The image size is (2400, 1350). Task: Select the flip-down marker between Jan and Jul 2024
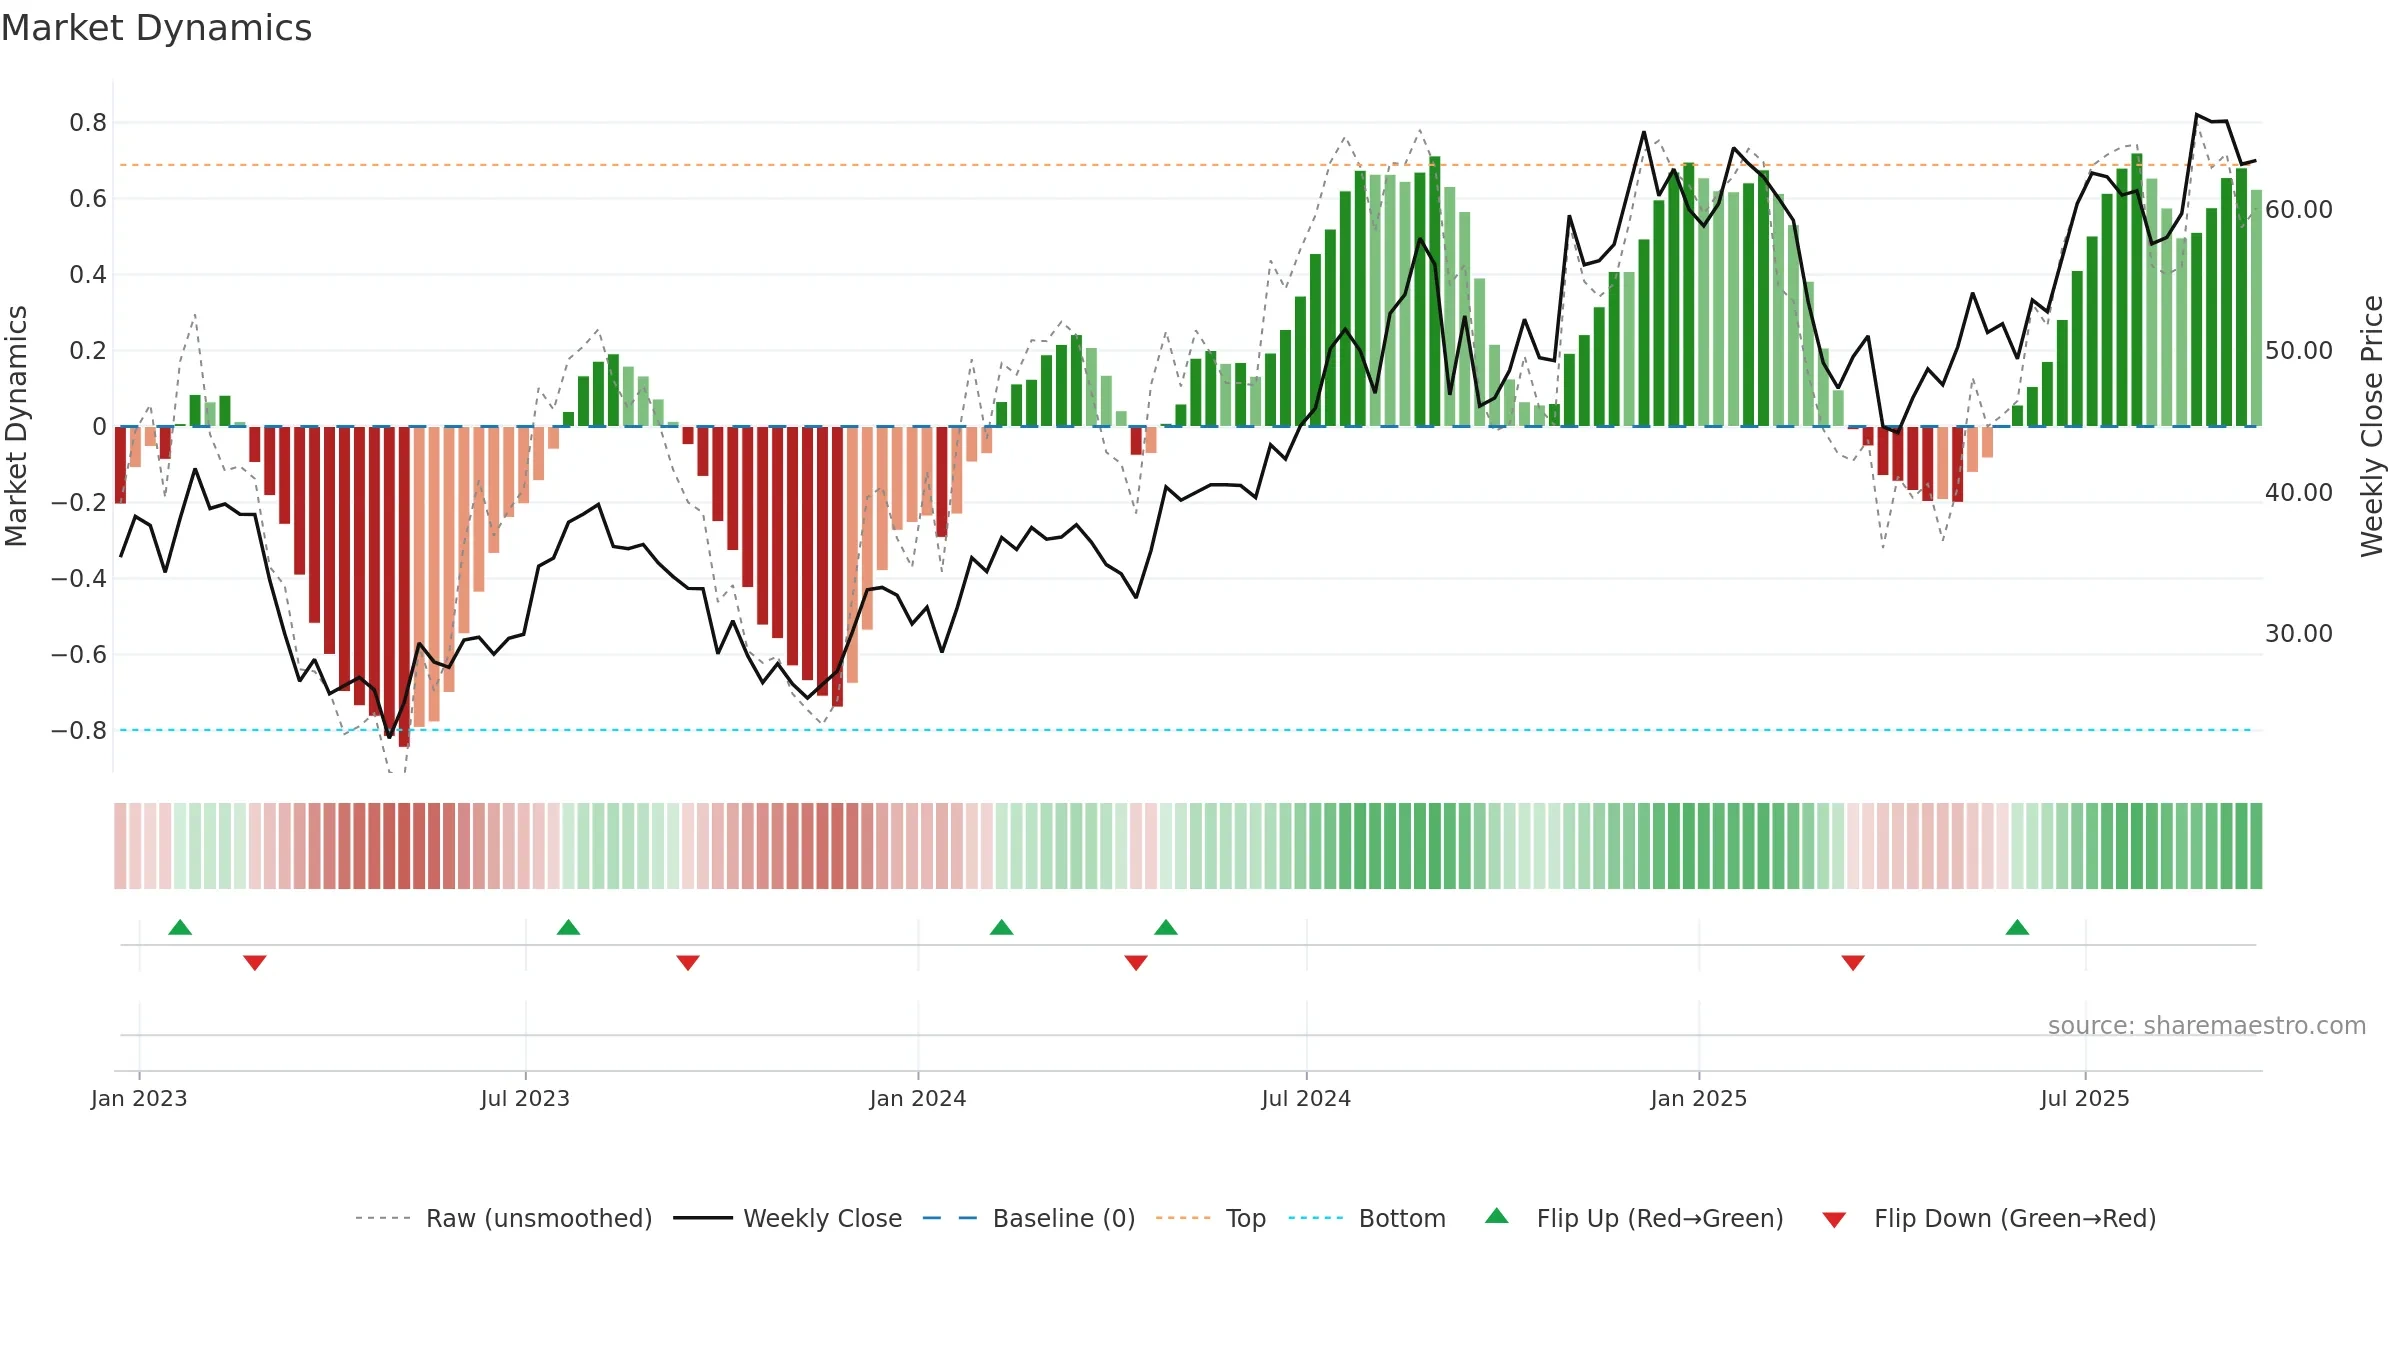coord(1136,962)
